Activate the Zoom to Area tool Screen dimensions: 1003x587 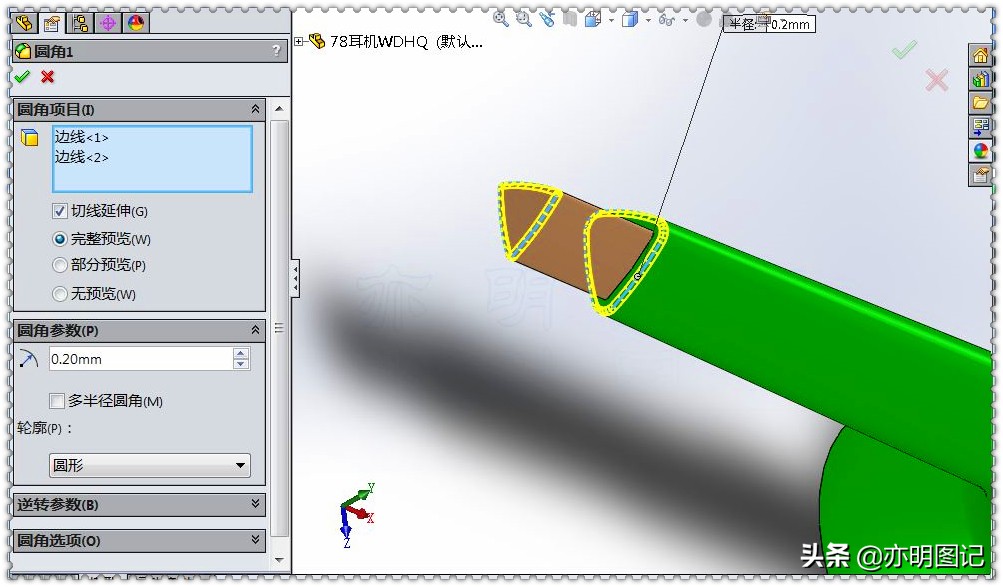point(522,18)
